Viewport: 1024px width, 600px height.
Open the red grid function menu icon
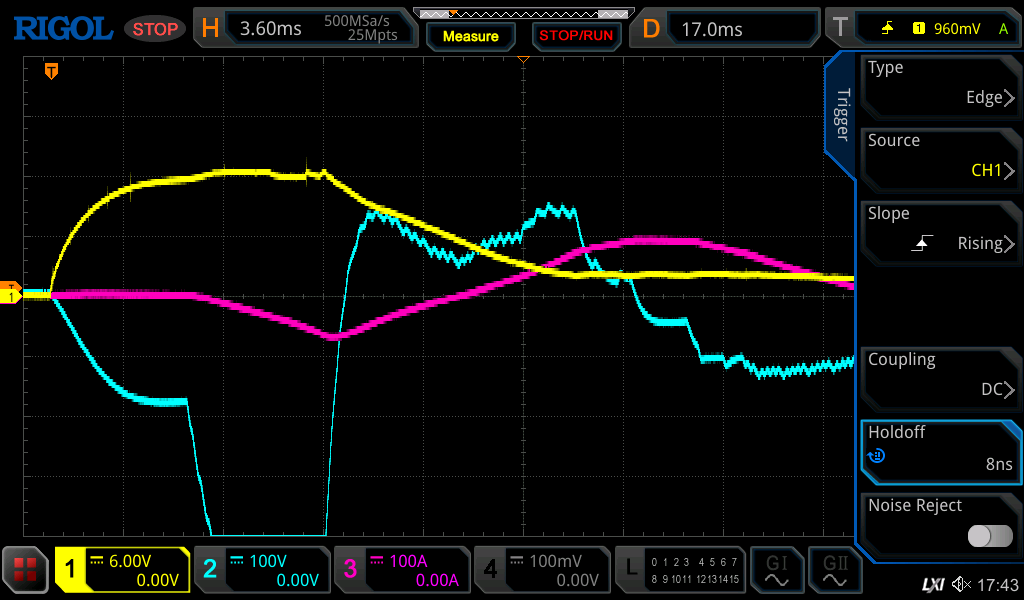point(26,570)
